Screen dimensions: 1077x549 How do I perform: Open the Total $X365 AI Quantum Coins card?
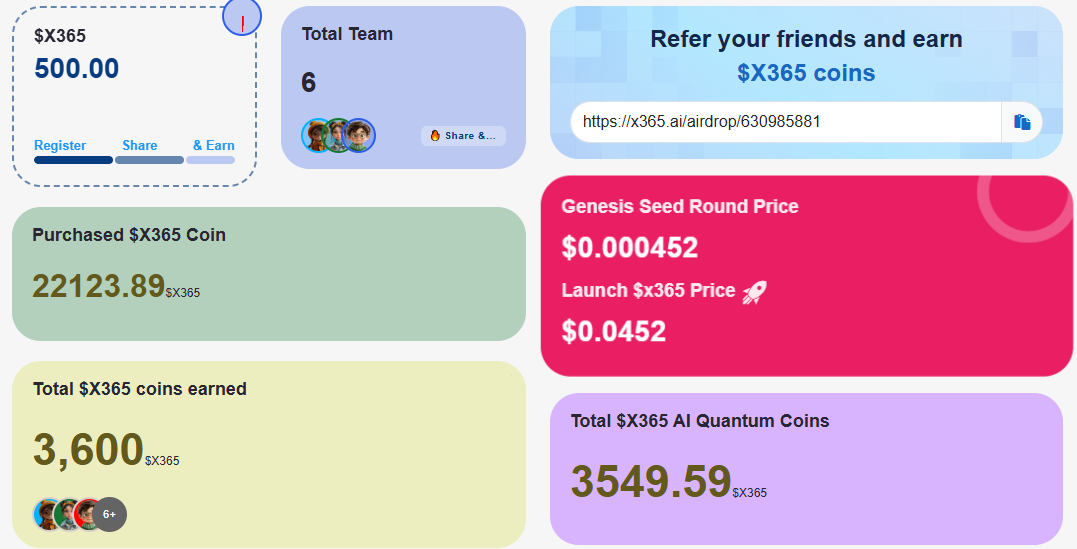(806, 469)
